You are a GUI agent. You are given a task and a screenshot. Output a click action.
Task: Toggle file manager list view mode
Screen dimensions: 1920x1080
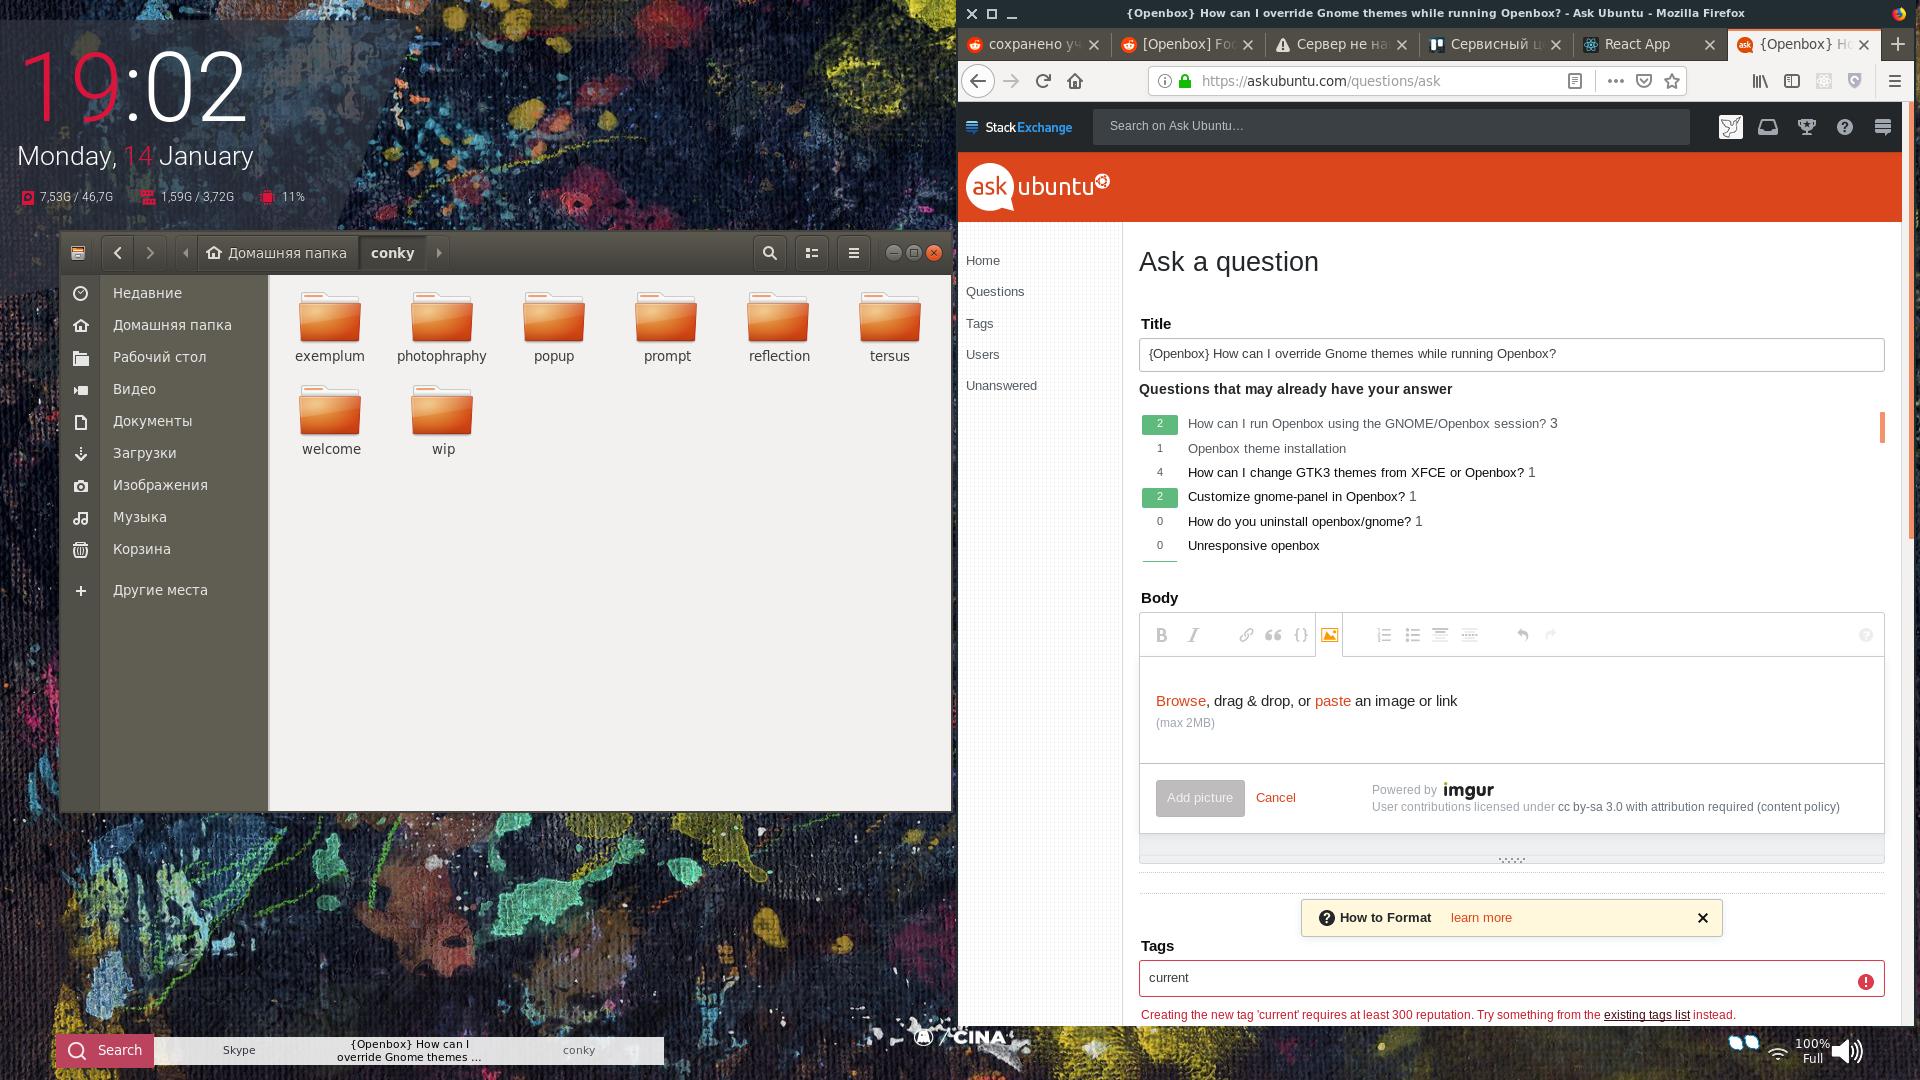pyautogui.click(x=812, y=253)
